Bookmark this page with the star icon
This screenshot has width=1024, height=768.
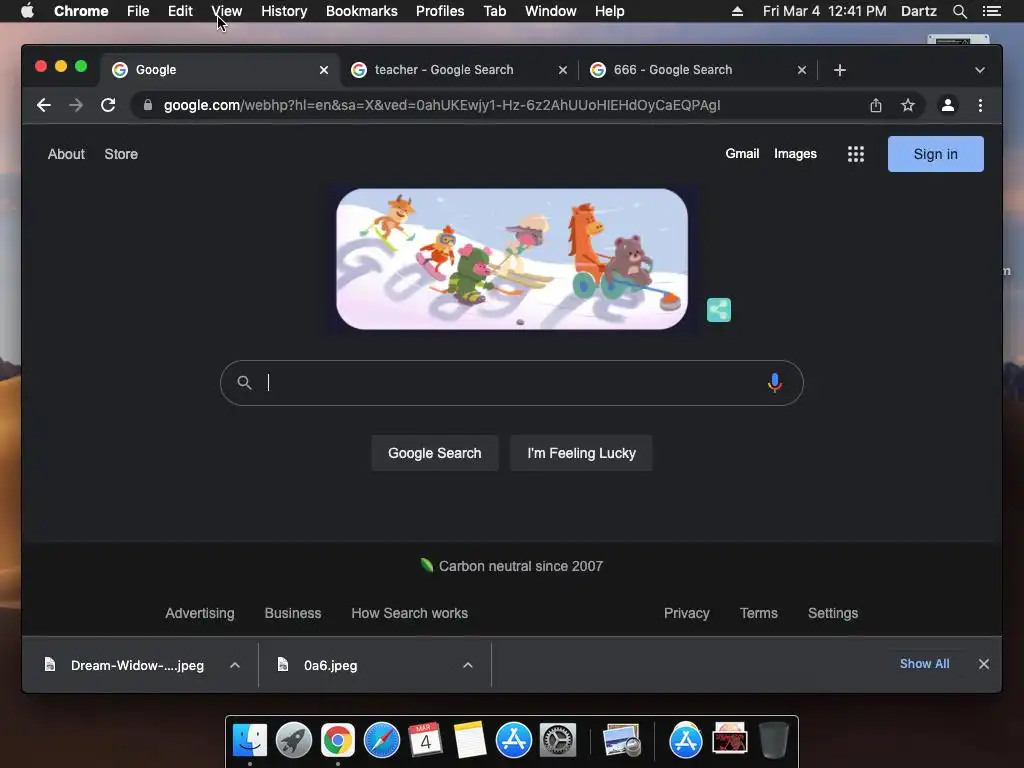(x=908, y=105)
